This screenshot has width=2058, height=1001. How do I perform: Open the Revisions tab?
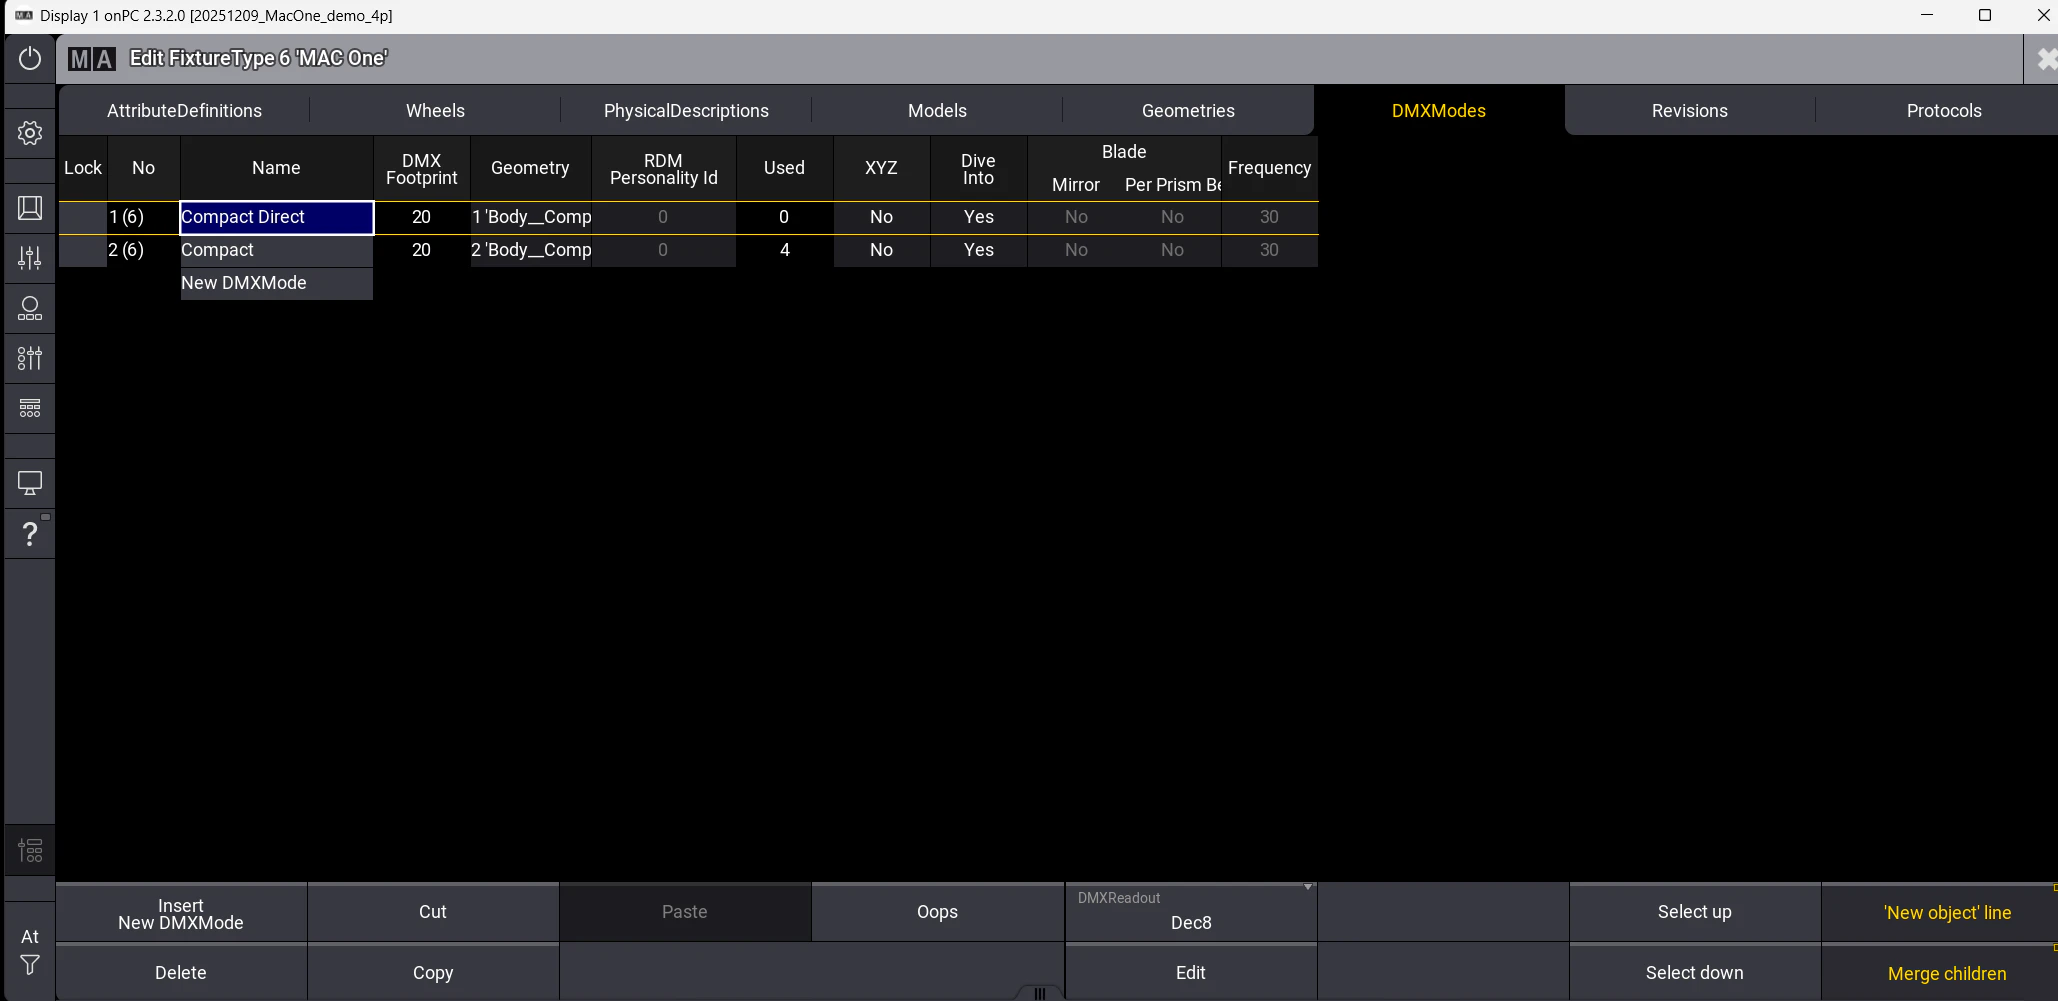tap(1690, 111)
